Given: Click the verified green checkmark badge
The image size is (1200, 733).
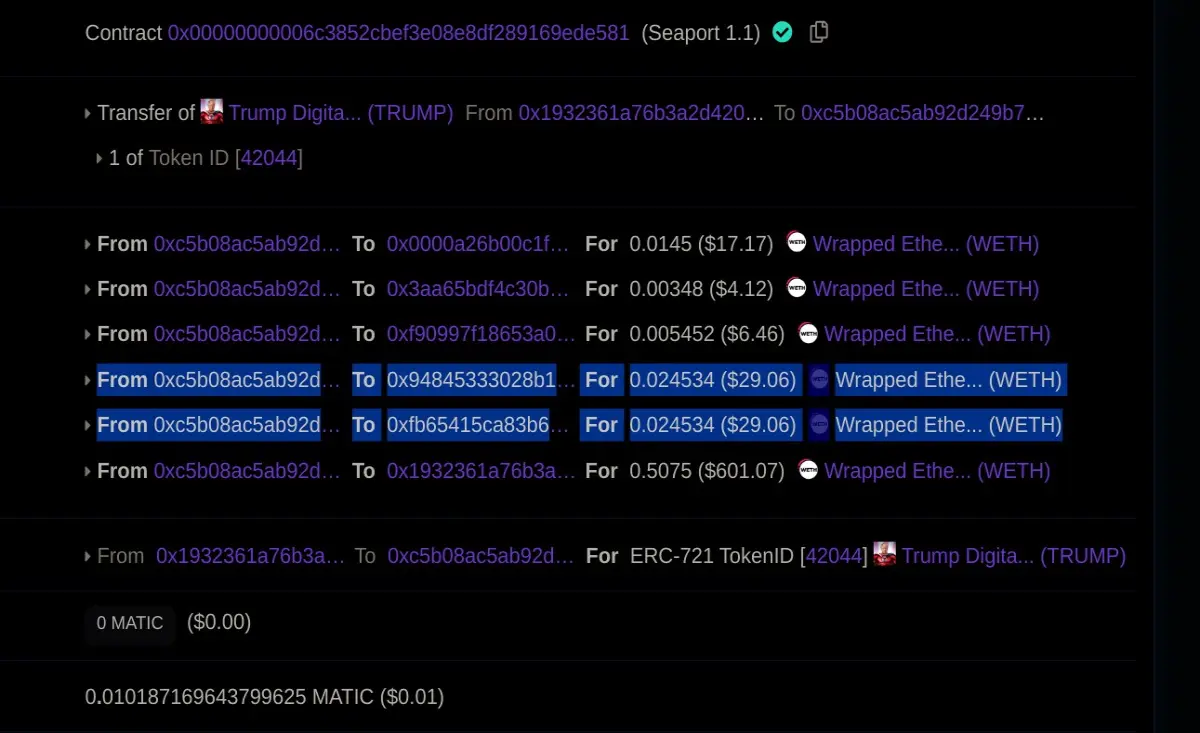Looking at the screenshot, I should pos(783,32).
